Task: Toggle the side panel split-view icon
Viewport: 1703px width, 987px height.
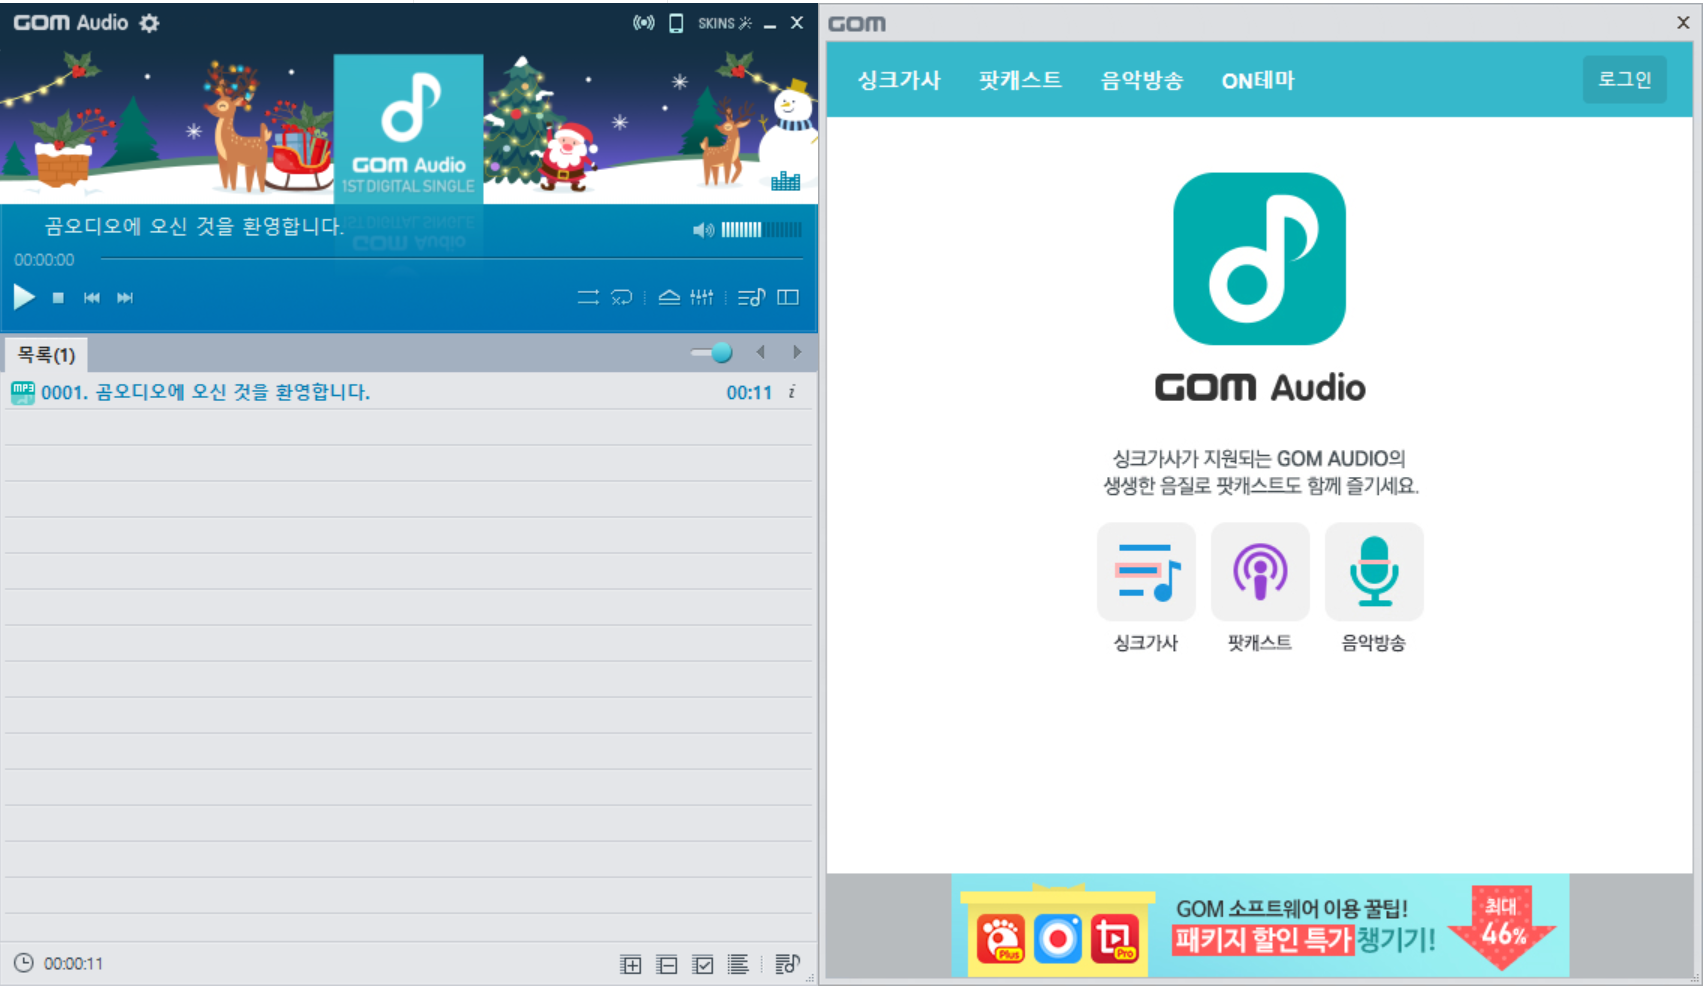Action: (788, 297)
